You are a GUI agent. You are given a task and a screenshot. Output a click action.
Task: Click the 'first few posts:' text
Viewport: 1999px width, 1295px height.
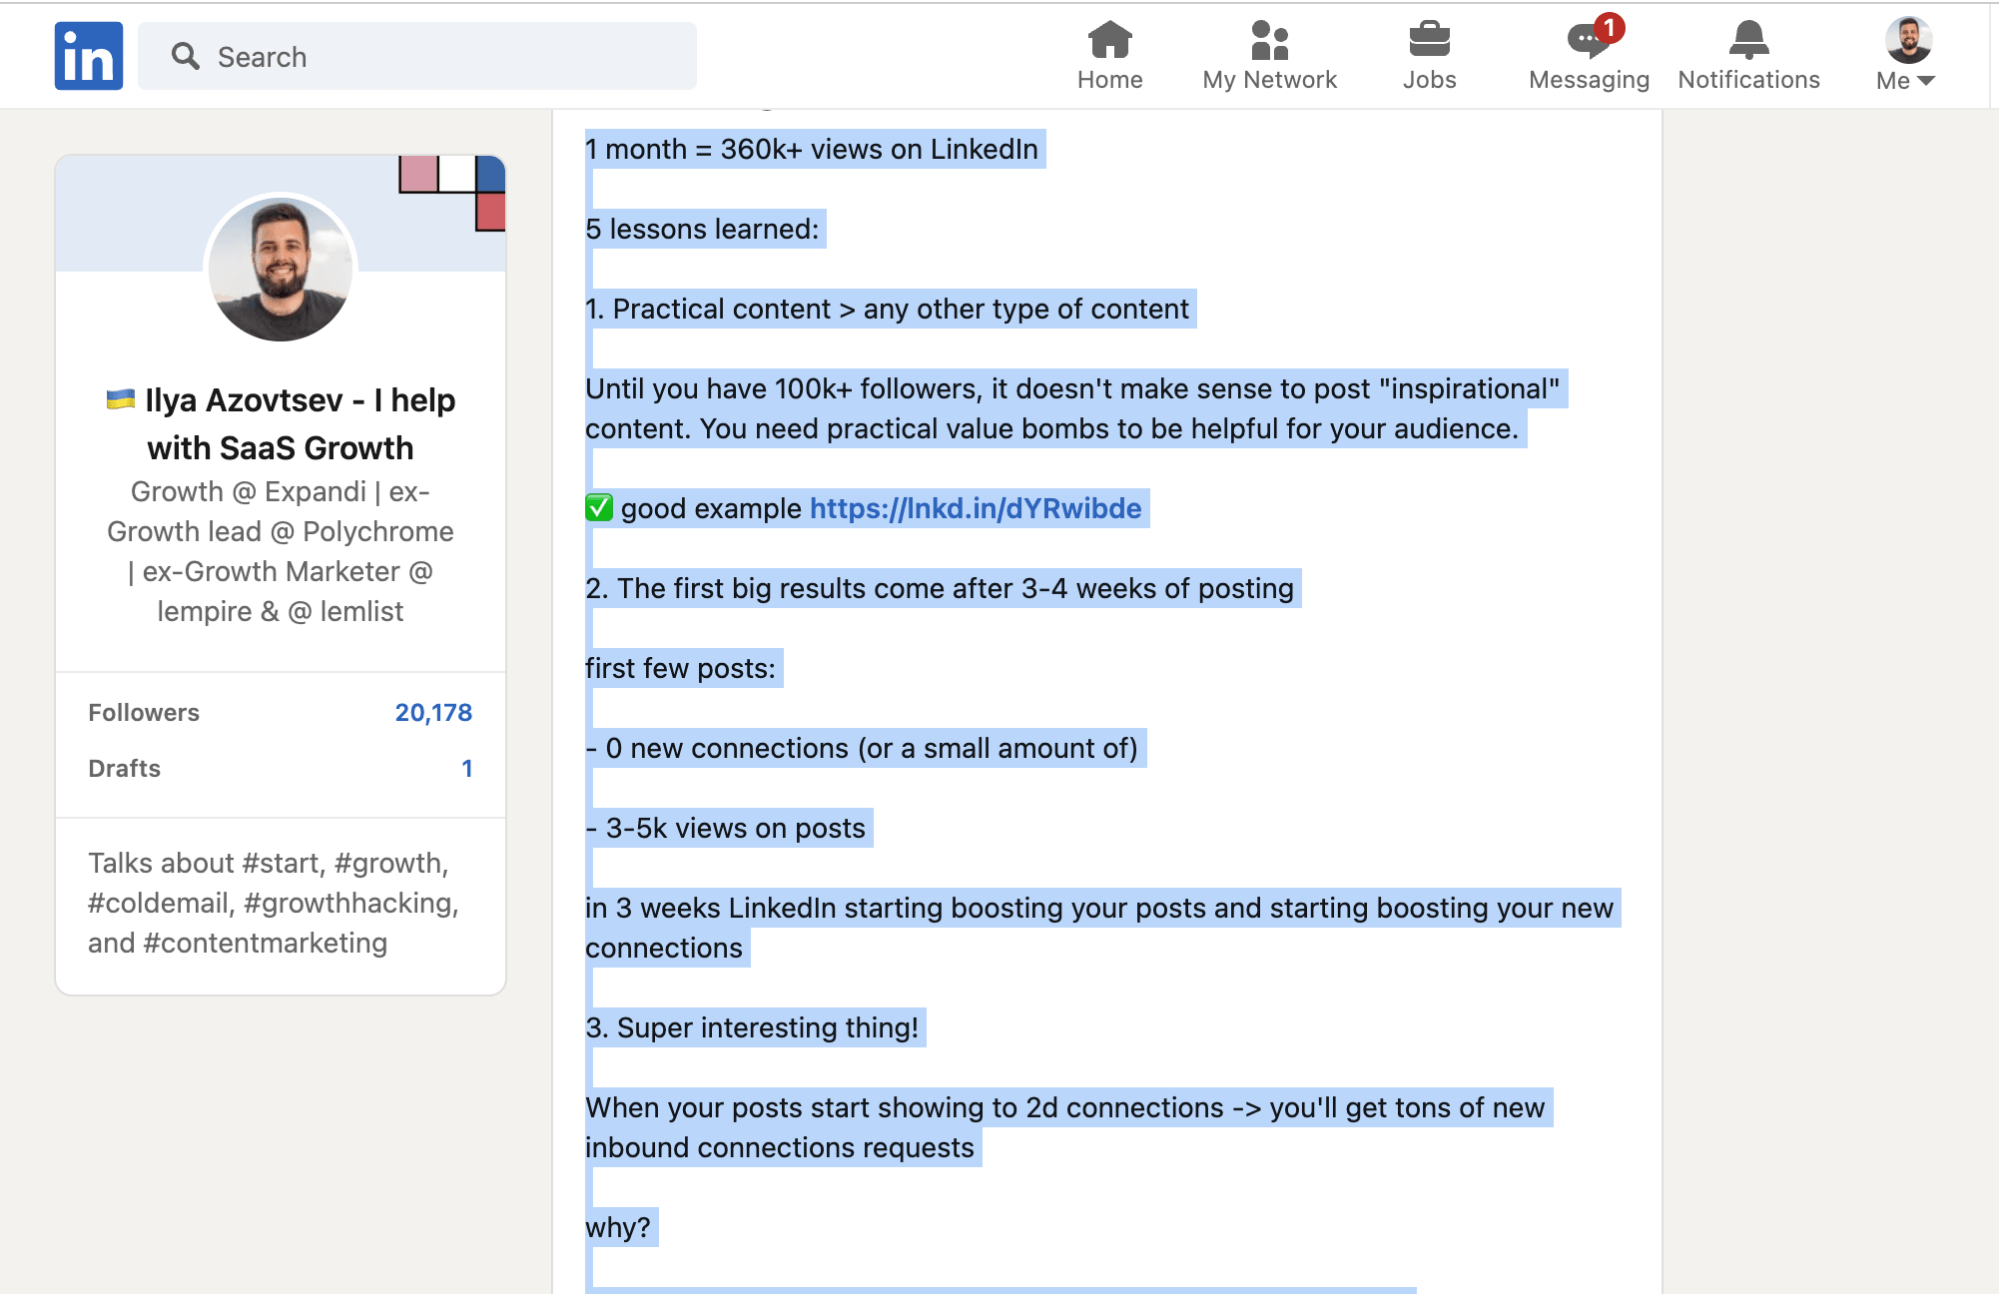tap(681, 668)
